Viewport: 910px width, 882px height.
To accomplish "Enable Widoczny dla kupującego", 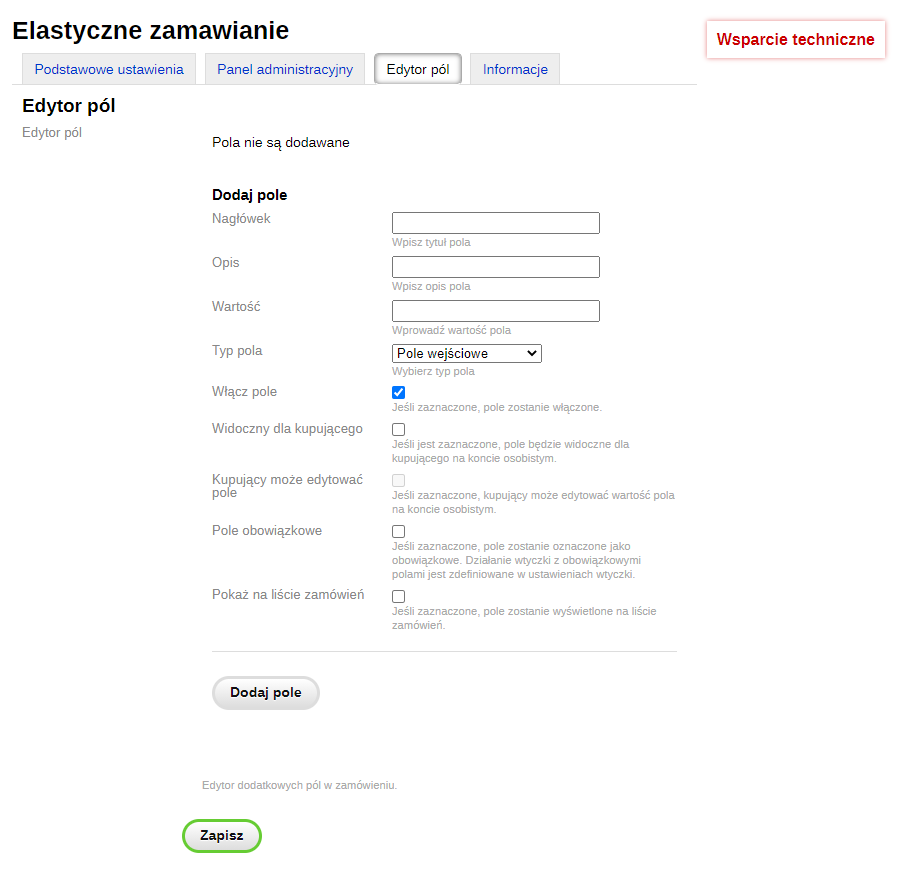I will [x=398, y=429].
